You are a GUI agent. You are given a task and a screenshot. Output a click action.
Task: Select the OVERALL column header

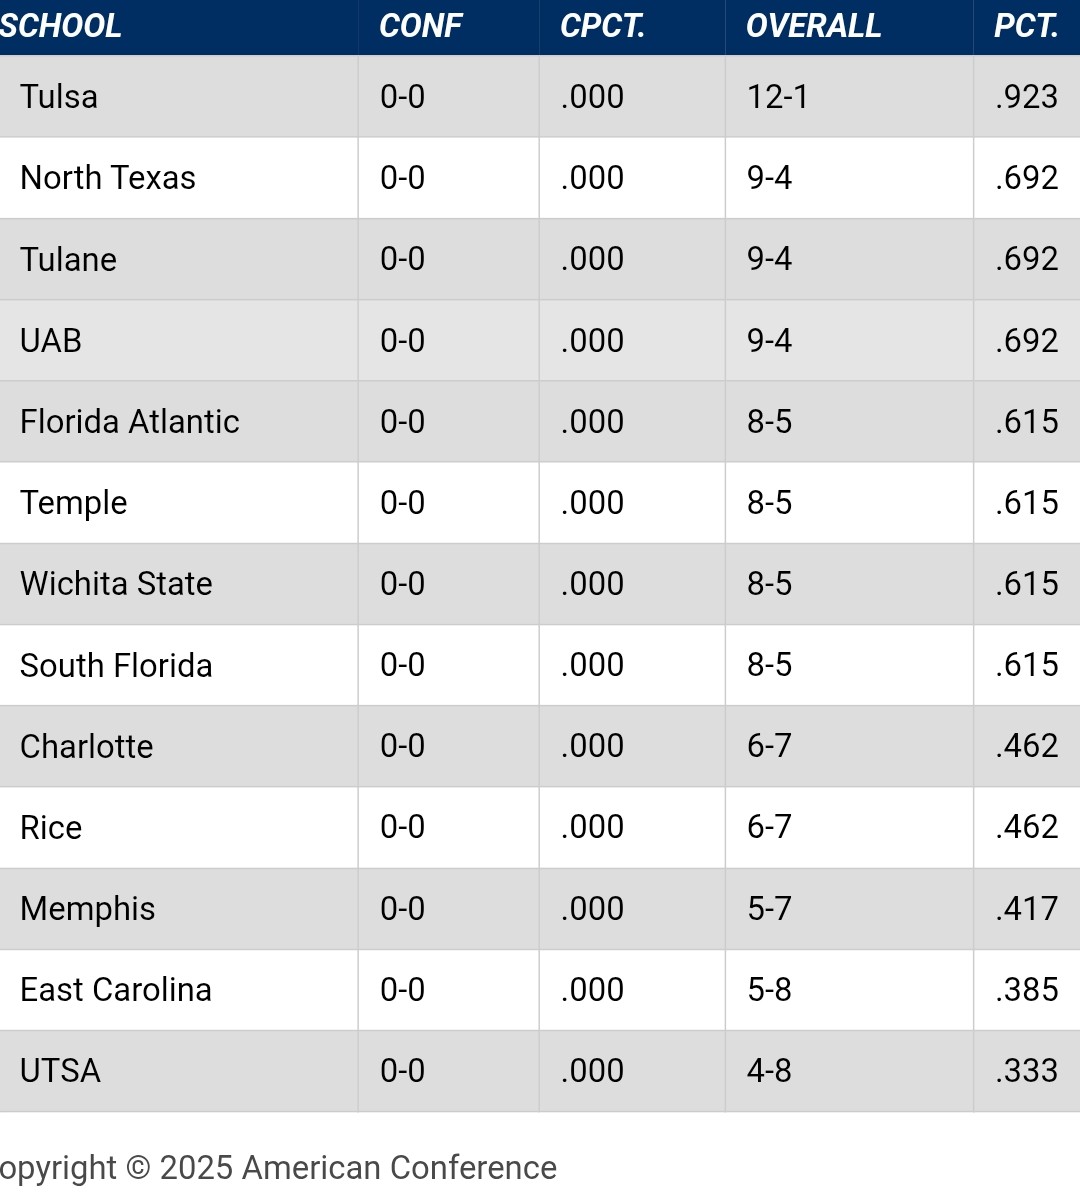coord(813,26)
